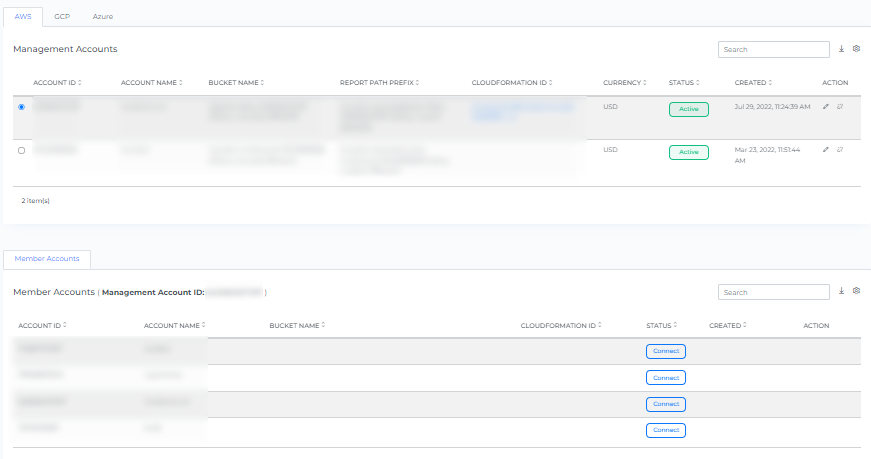Viewport: 871px width, 459px height.
Task: Select the first management account radio button
Action: [22, 107]
